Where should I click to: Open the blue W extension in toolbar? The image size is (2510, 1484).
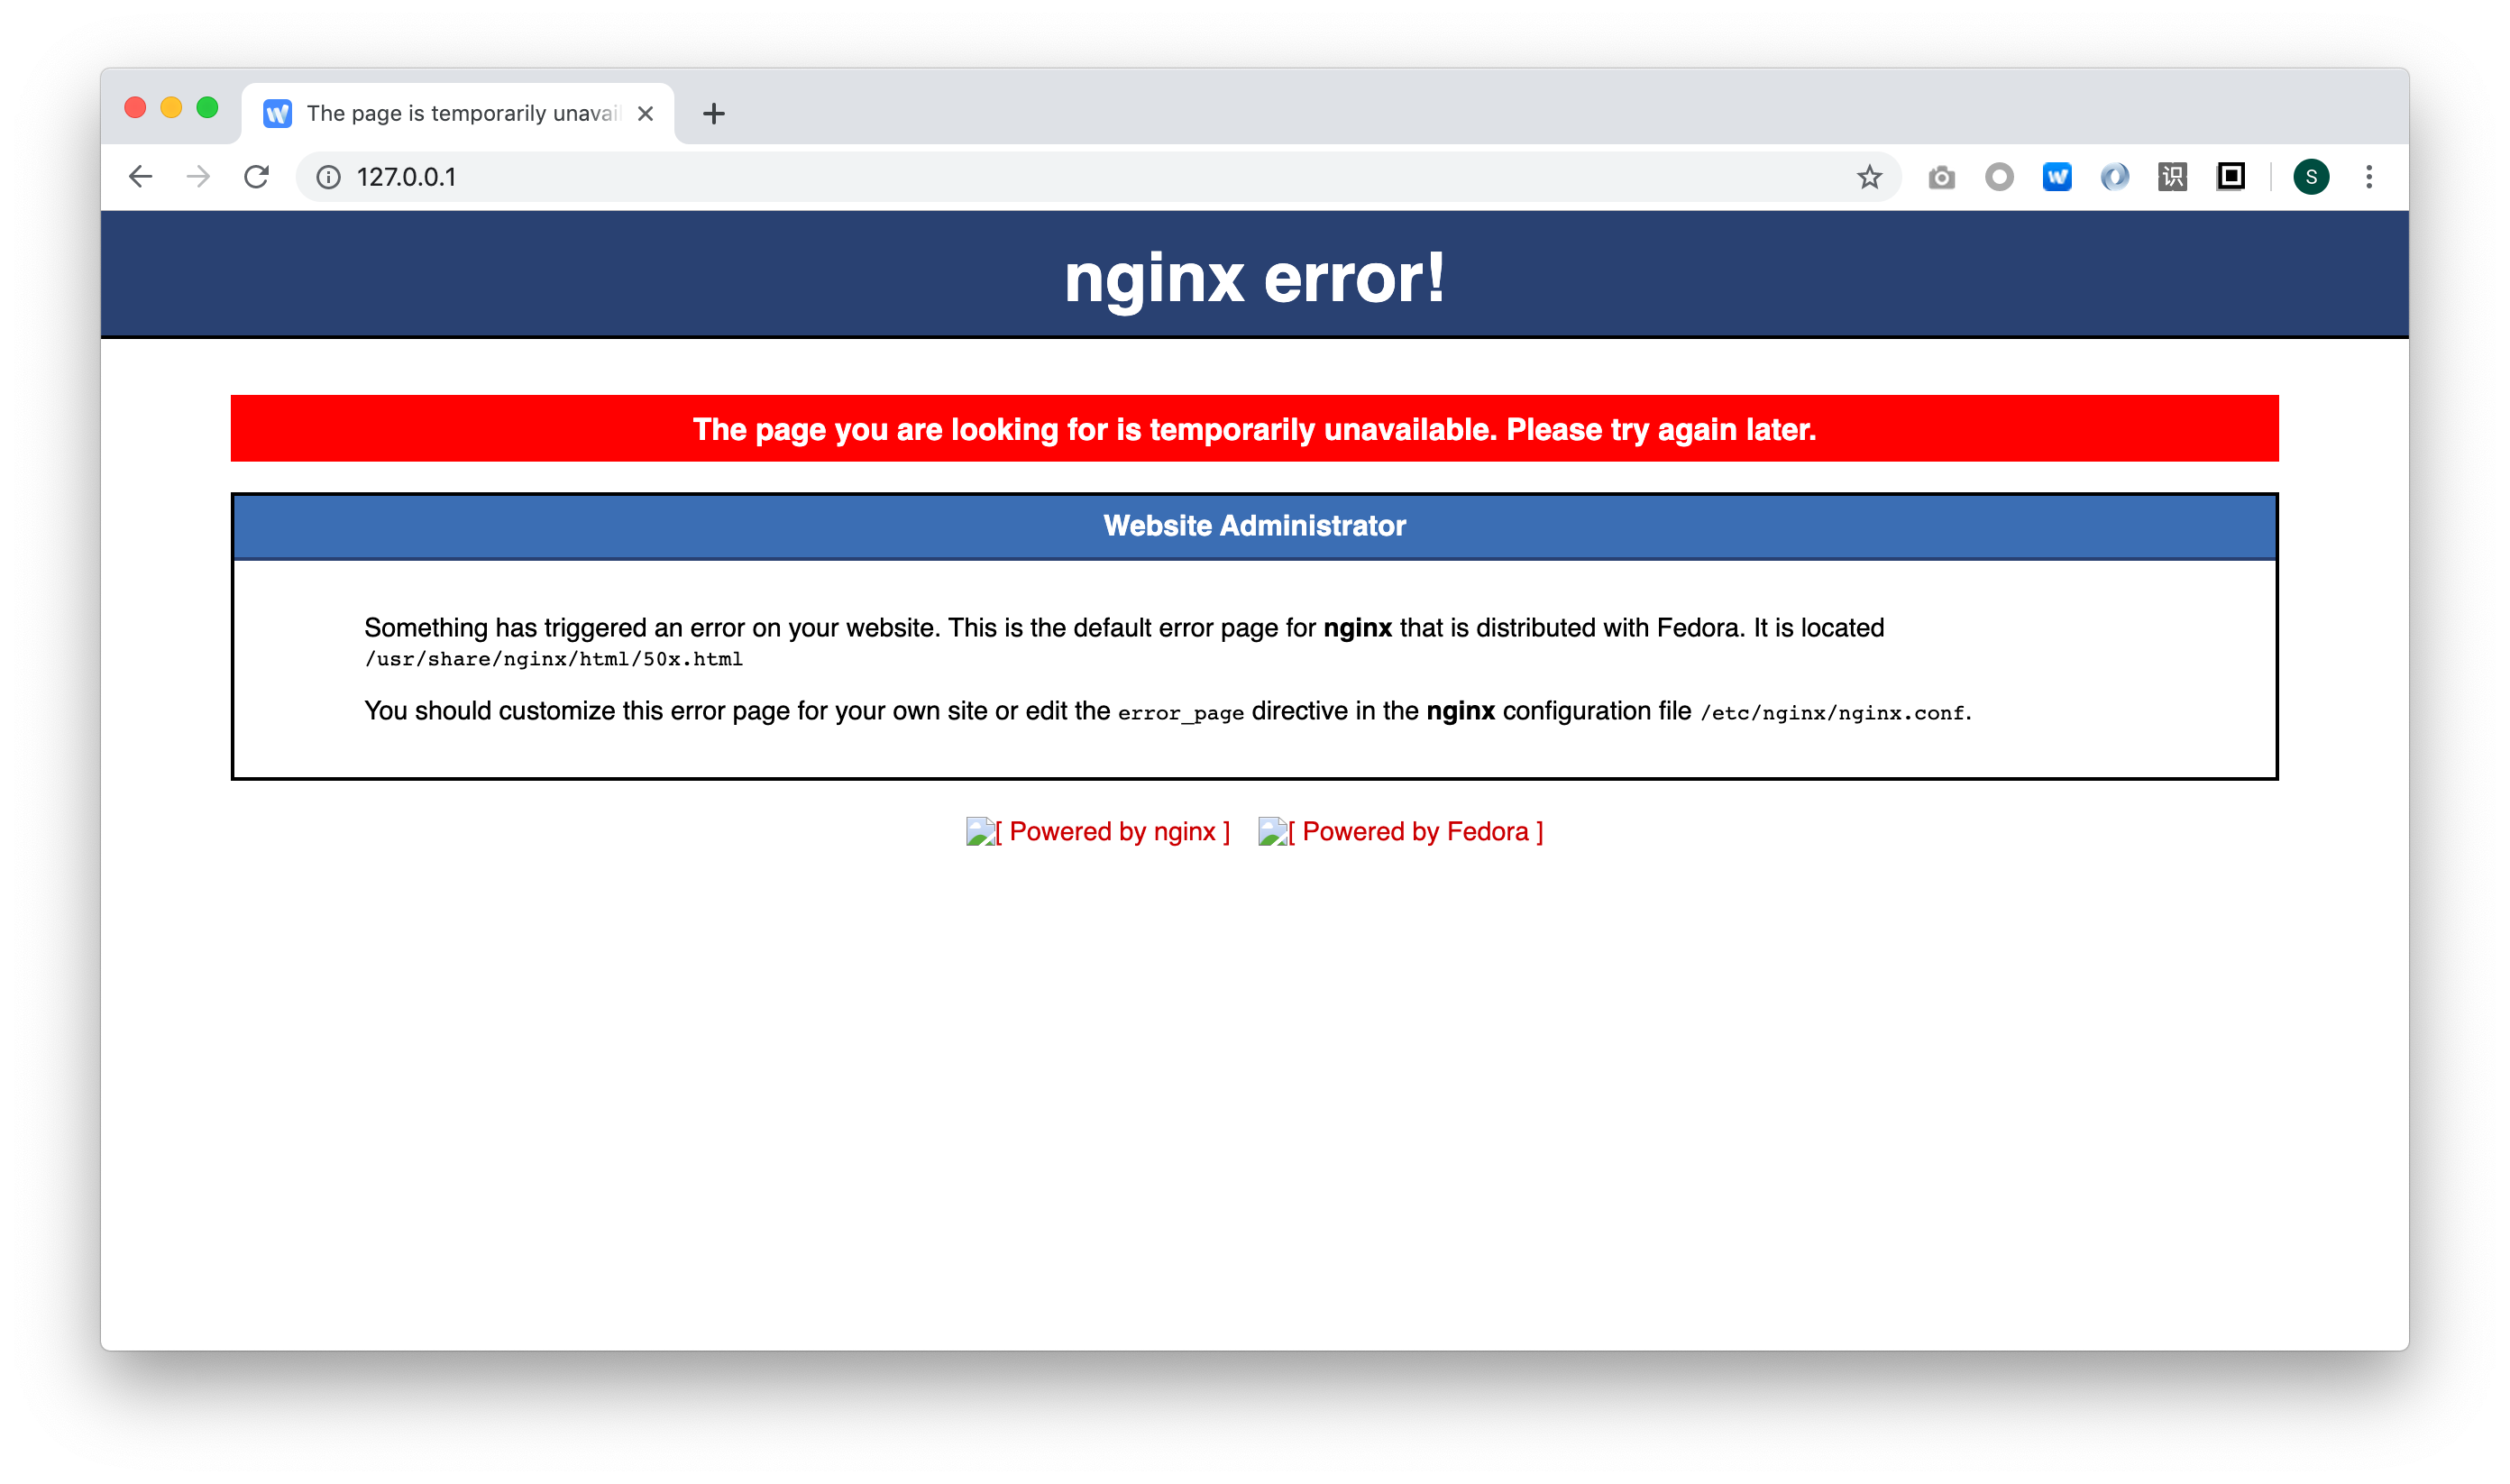pos(2057,177)
